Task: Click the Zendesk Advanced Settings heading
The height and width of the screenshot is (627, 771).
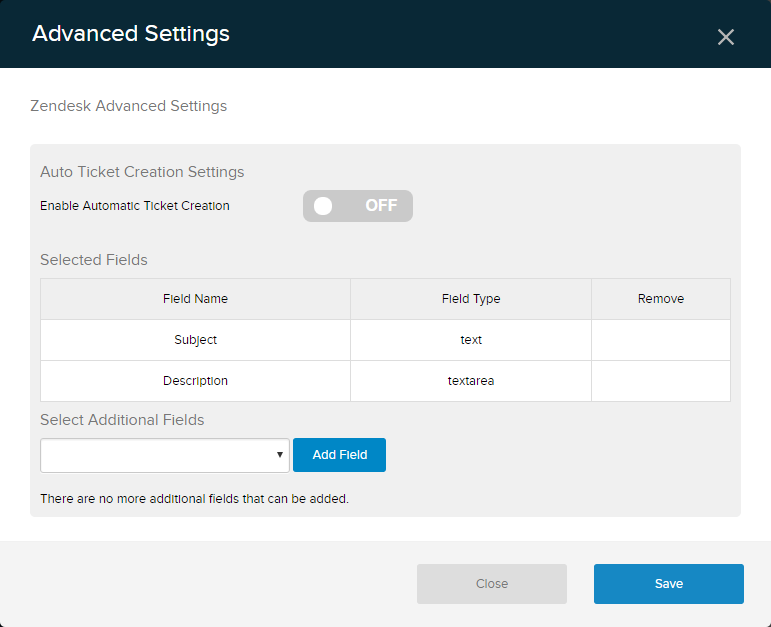Action: pos(128,106)
